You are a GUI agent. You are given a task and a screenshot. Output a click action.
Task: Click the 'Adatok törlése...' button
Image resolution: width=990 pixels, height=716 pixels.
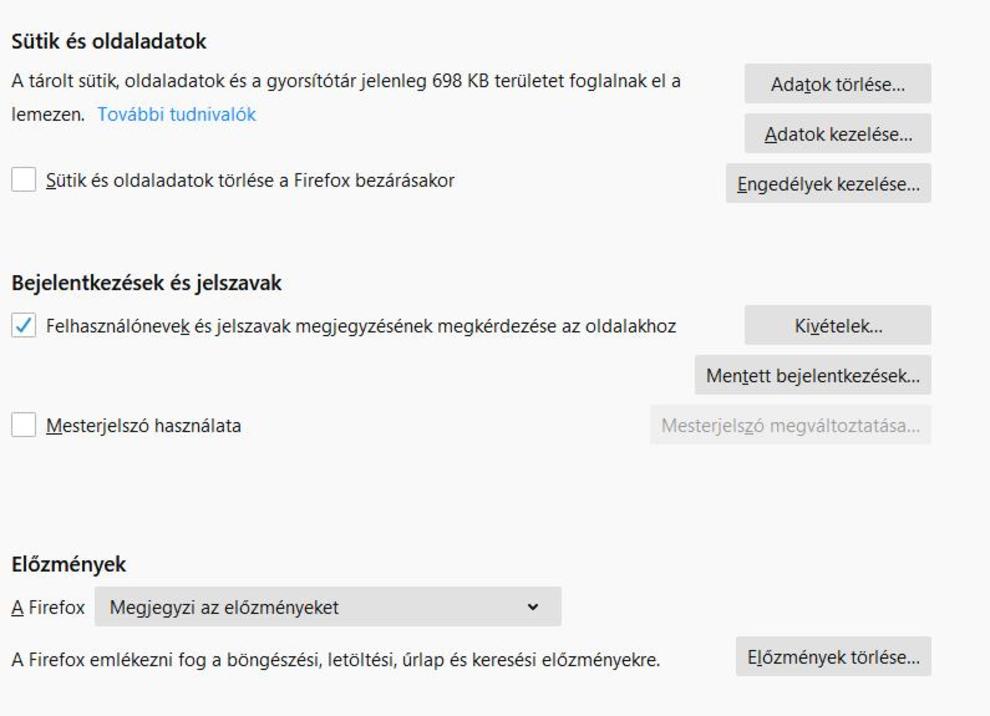coord(837,85)
